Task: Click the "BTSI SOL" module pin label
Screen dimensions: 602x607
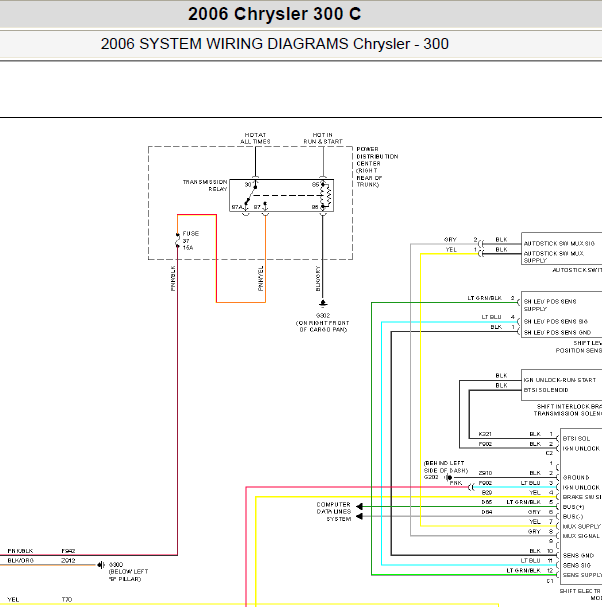Action: tap(576, 439)
